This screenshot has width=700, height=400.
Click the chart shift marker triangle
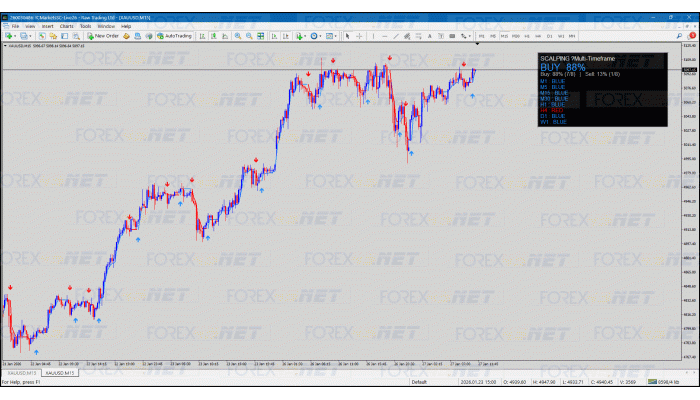(477, 45)
